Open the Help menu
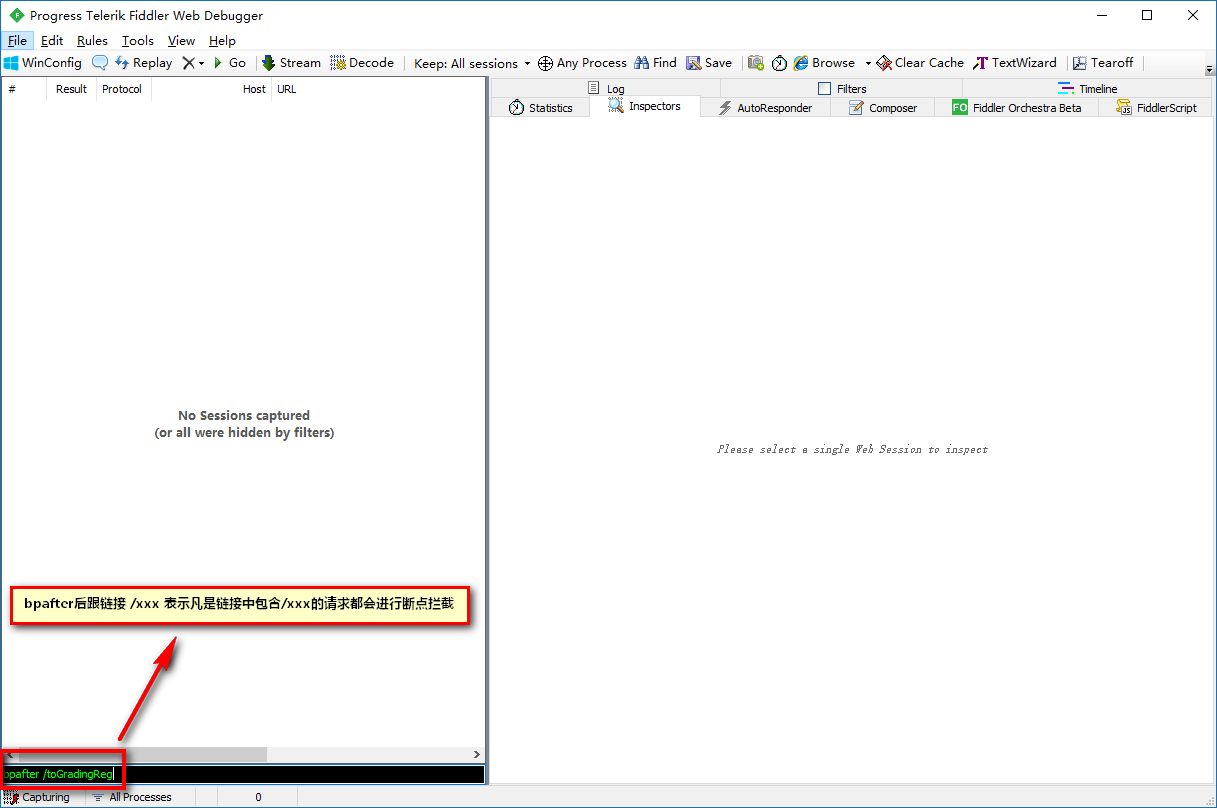 tap(222, 41)
